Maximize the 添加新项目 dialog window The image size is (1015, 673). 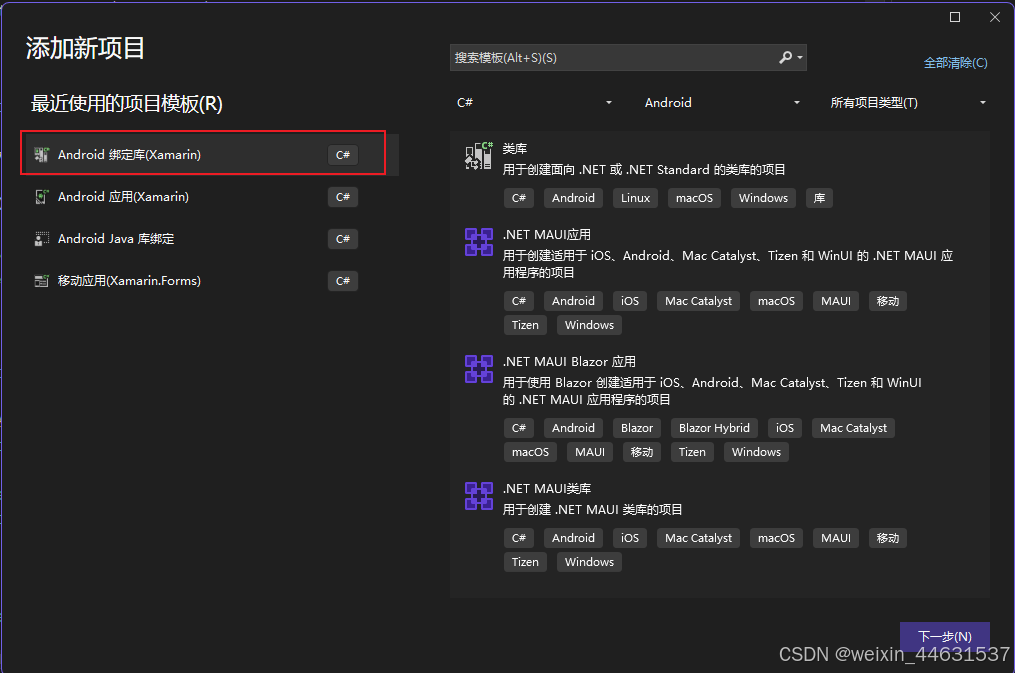(955, 17)
